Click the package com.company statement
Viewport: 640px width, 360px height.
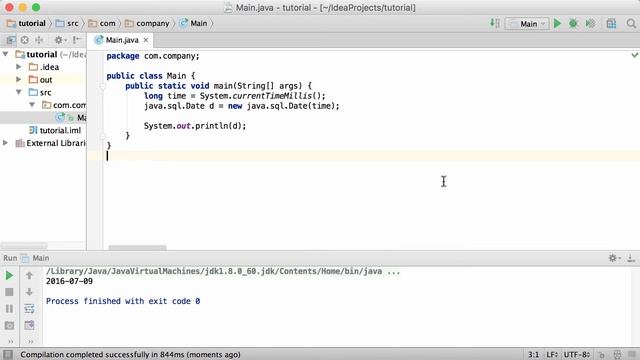[x=153, y=56]
